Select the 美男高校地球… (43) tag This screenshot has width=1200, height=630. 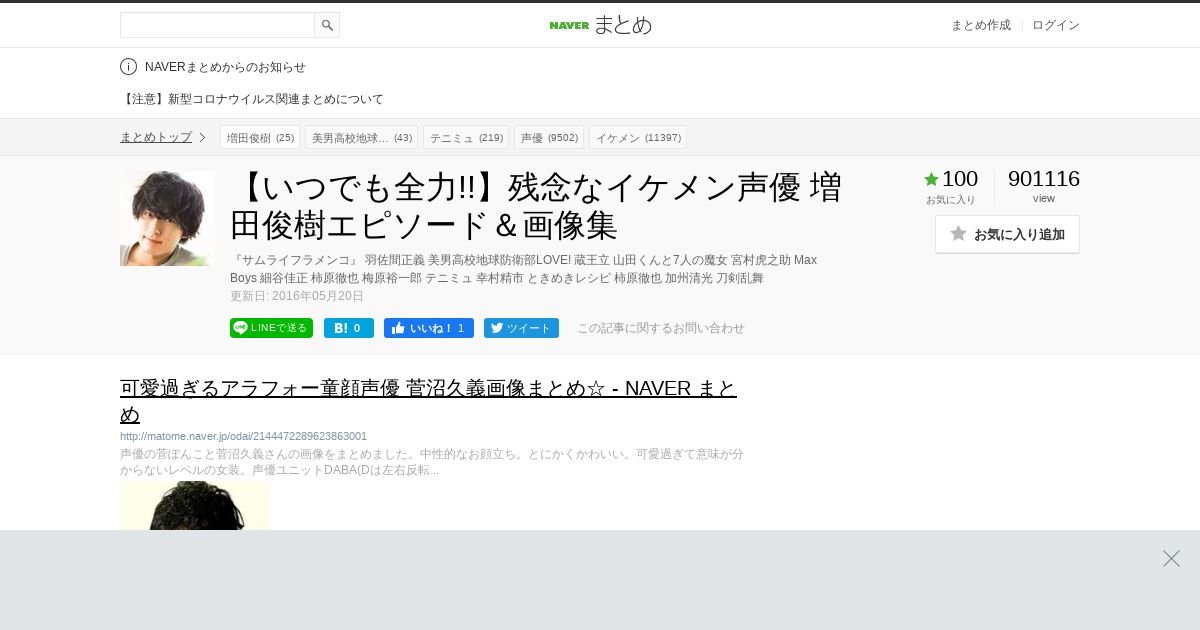tap(361, 137)
